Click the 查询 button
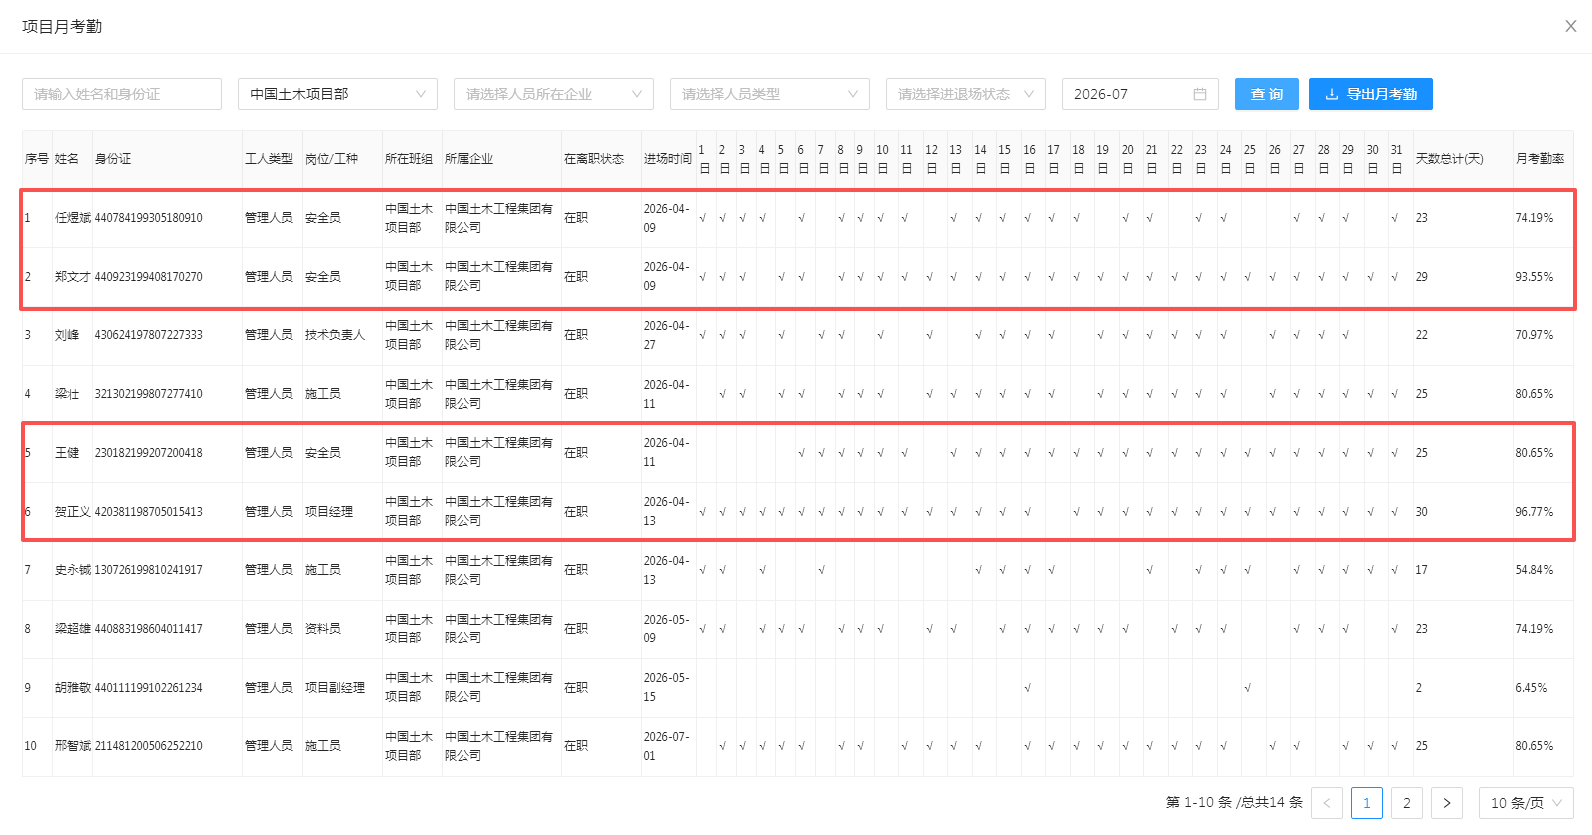Screen dimensions: 1592x835 (1267, 94)
